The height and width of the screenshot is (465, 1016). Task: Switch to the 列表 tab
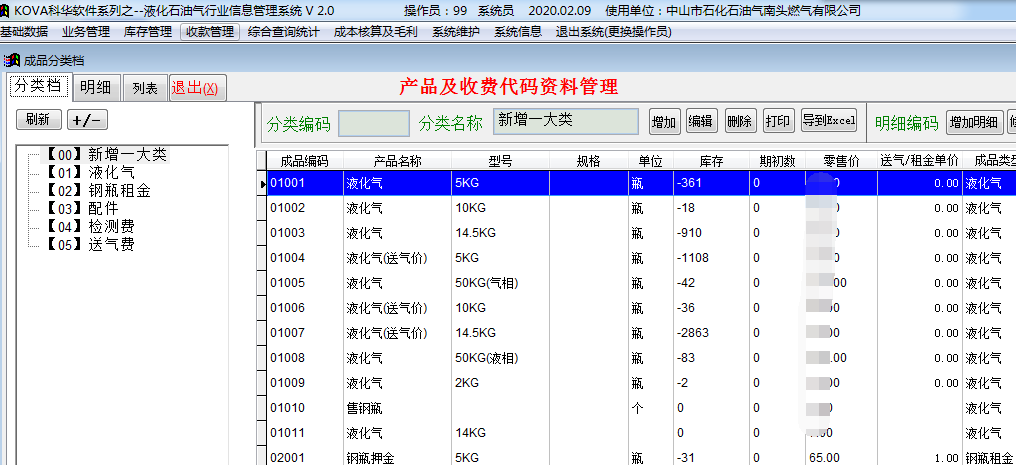point(145,88)
